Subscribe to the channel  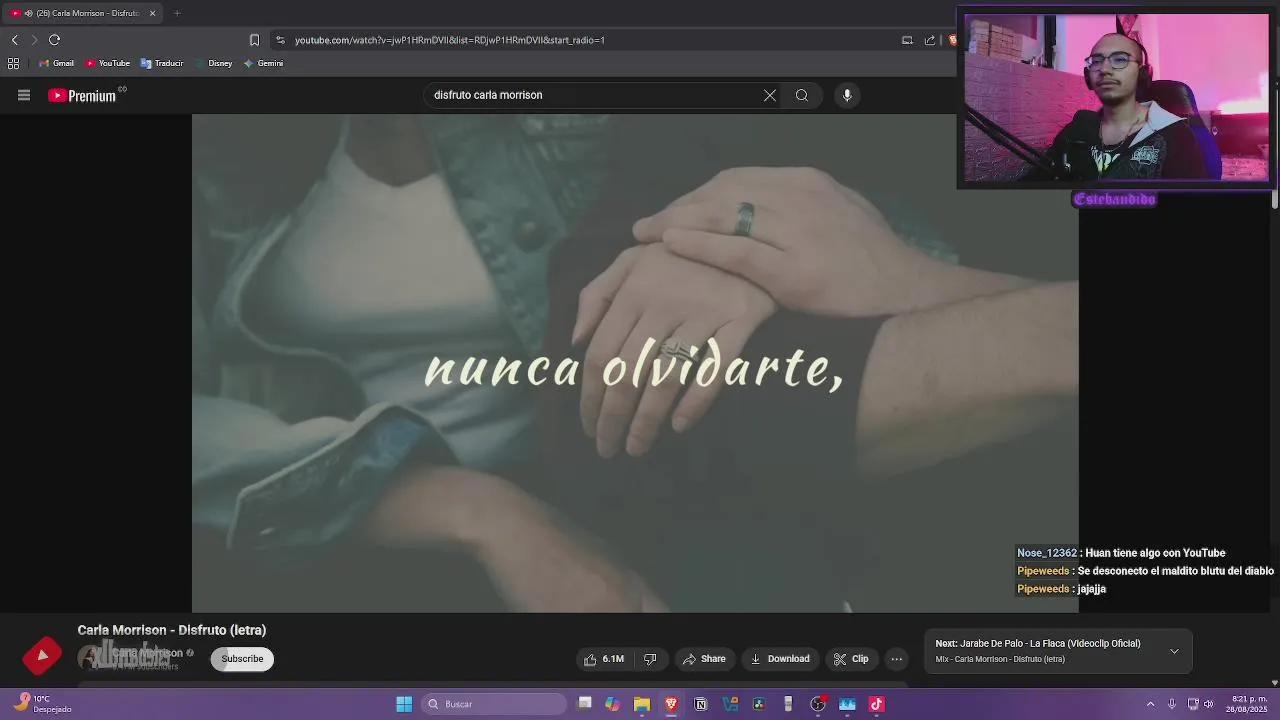coord(242,659)
